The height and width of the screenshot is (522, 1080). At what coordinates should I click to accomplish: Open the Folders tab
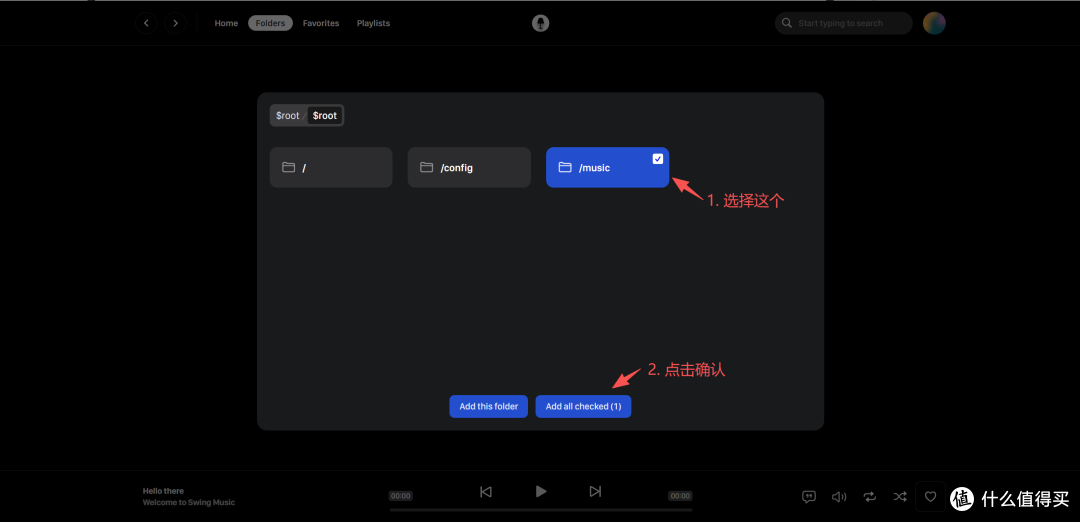coord(270,23)
